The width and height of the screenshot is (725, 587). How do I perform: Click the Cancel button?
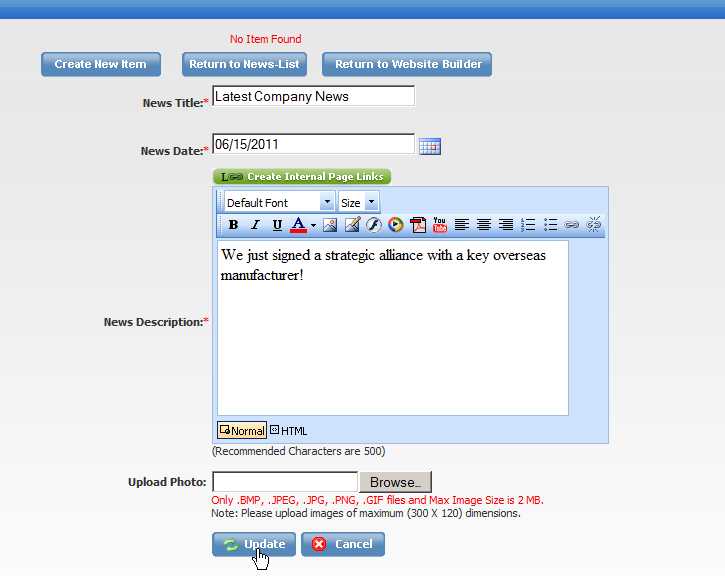pos(343,544)
